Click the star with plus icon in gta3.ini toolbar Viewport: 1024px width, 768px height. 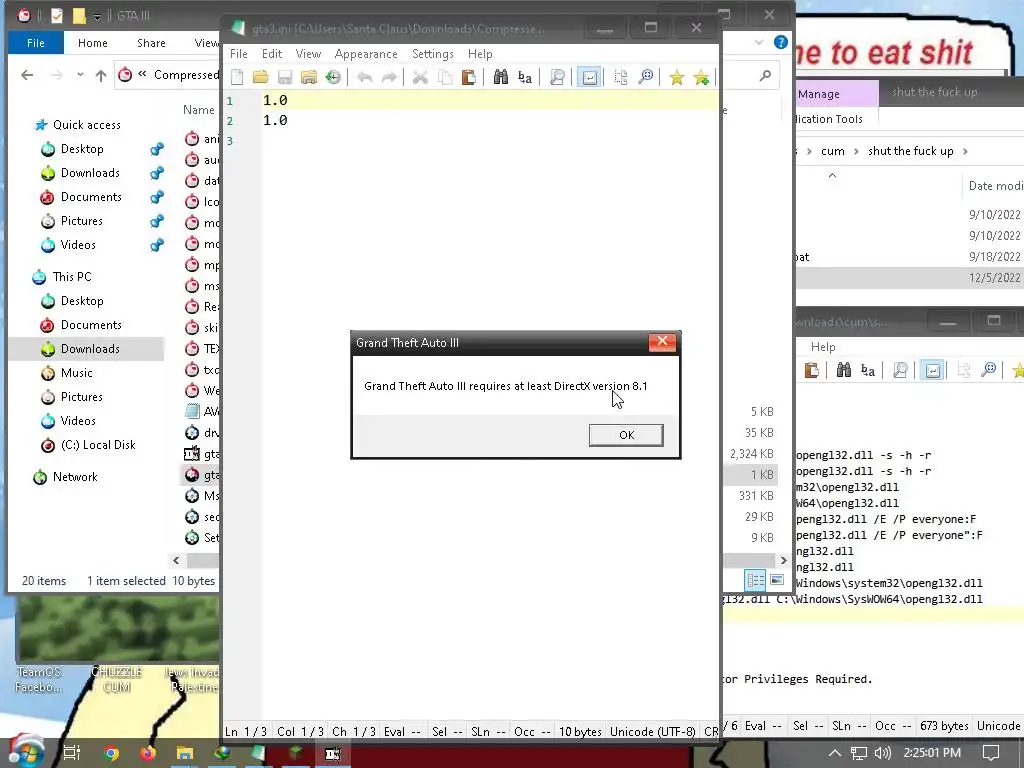pos(701,78)
